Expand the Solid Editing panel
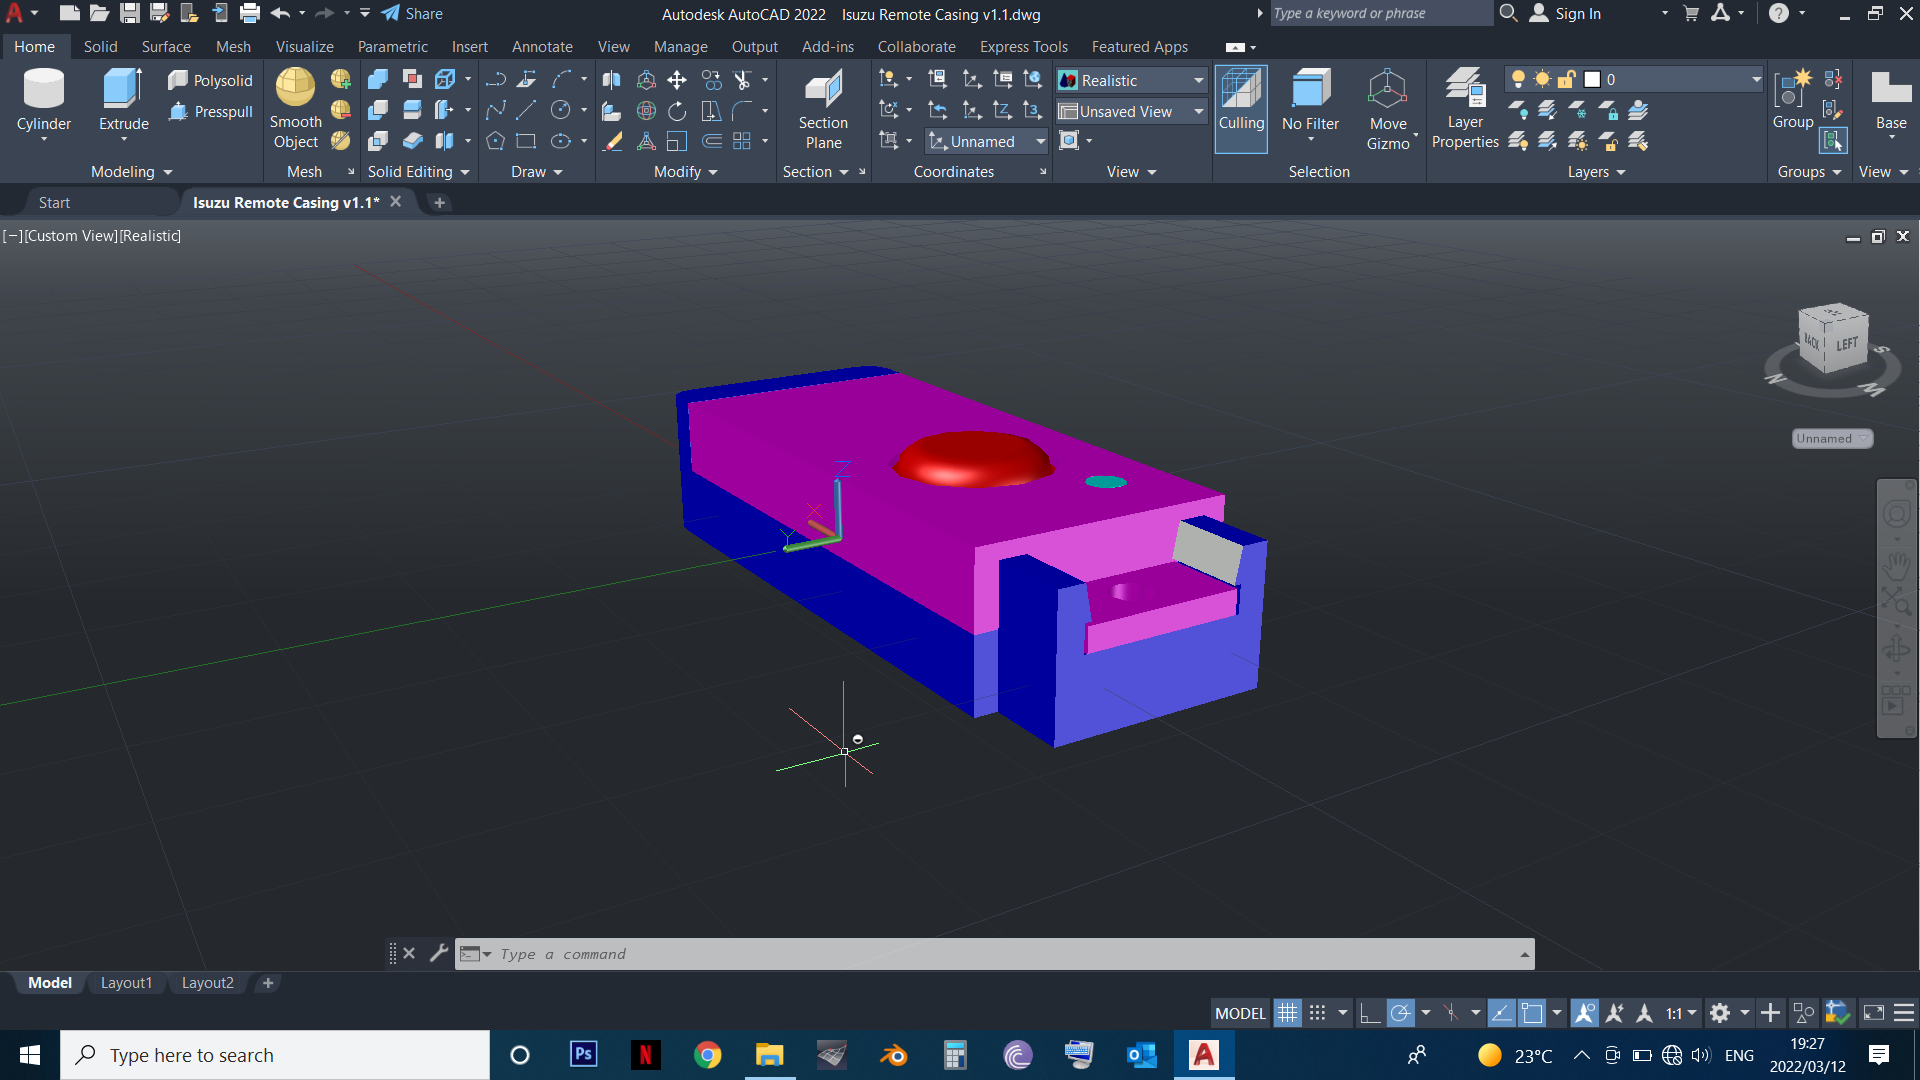Screen dimensions: 1920x1080 [x=418, y=172]
